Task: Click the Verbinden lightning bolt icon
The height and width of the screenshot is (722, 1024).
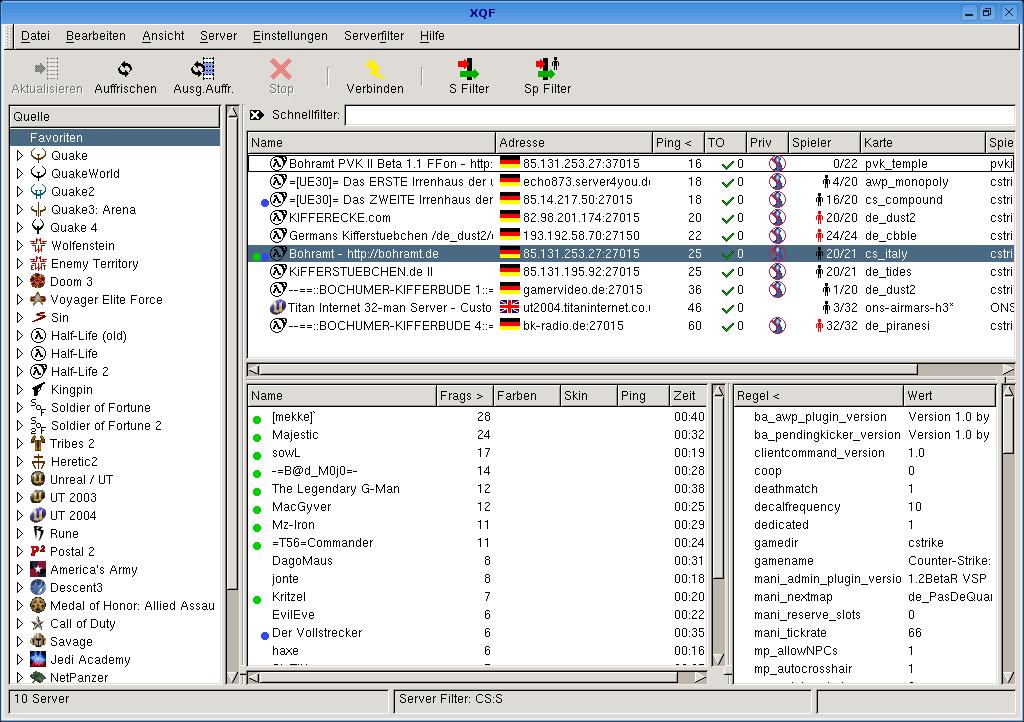Action: click(374, 69)
